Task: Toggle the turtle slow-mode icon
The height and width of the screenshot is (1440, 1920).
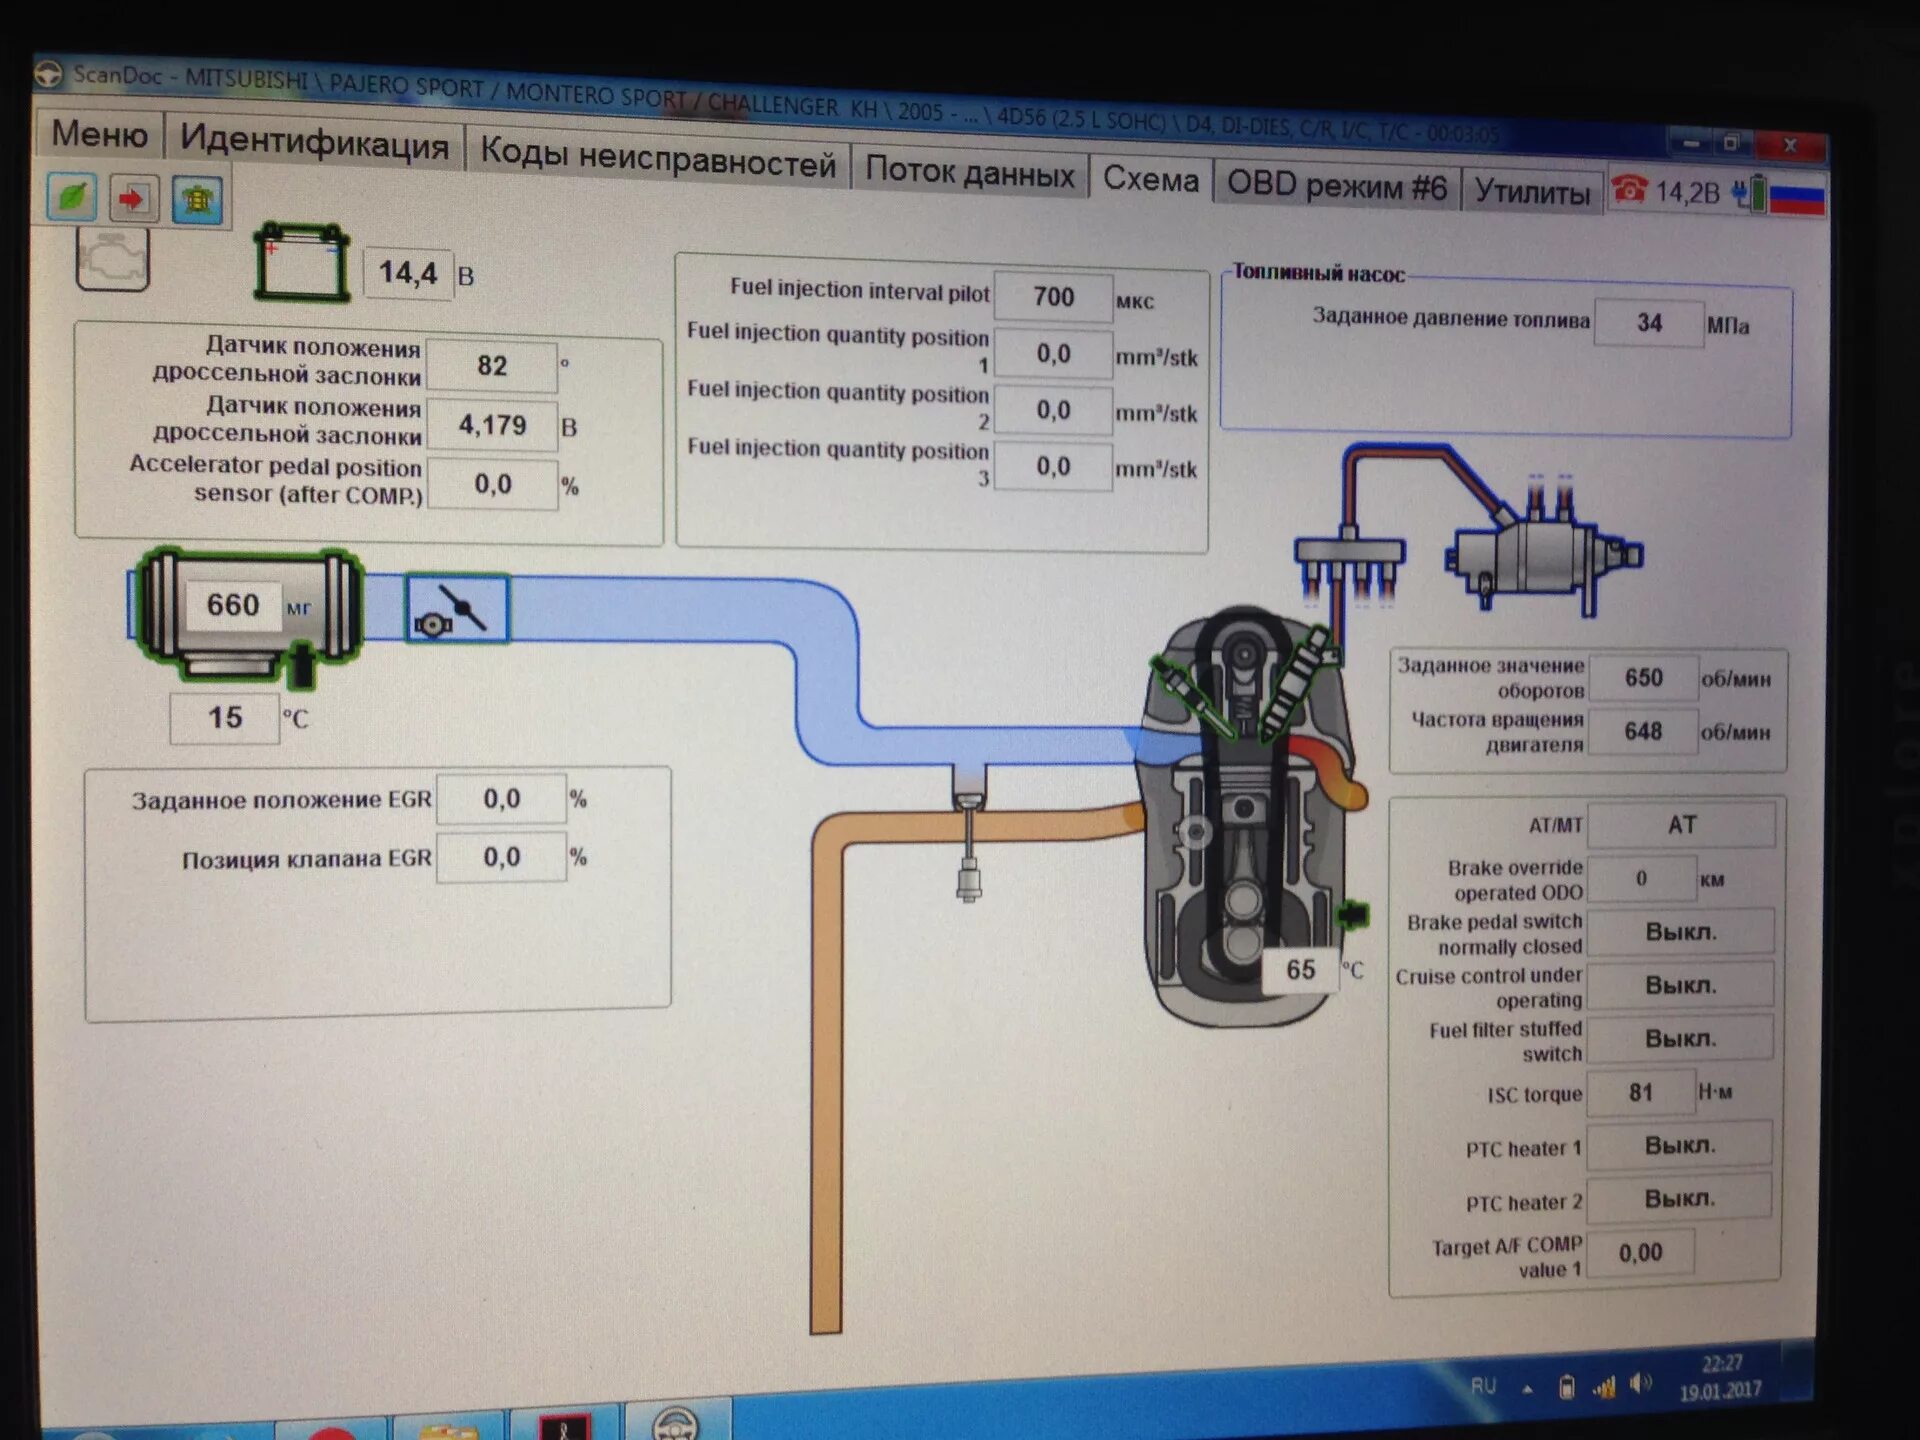Action: click(197, 200)
